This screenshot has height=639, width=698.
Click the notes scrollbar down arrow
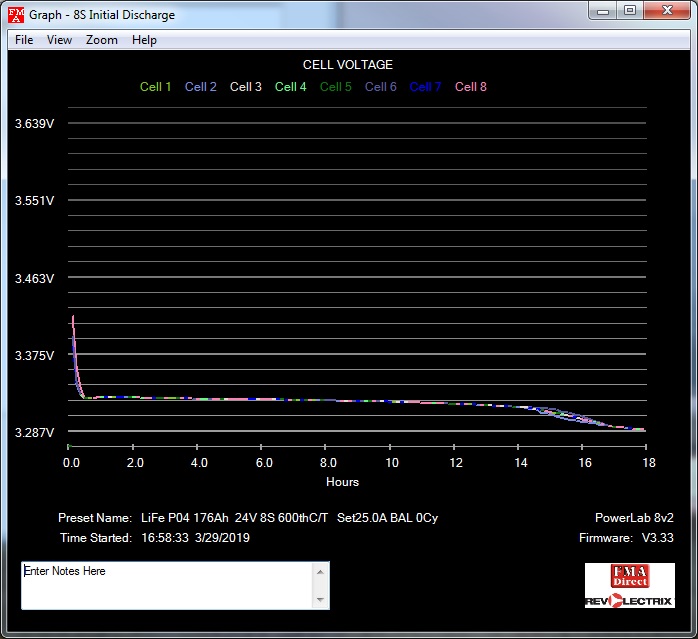(321, 600)
